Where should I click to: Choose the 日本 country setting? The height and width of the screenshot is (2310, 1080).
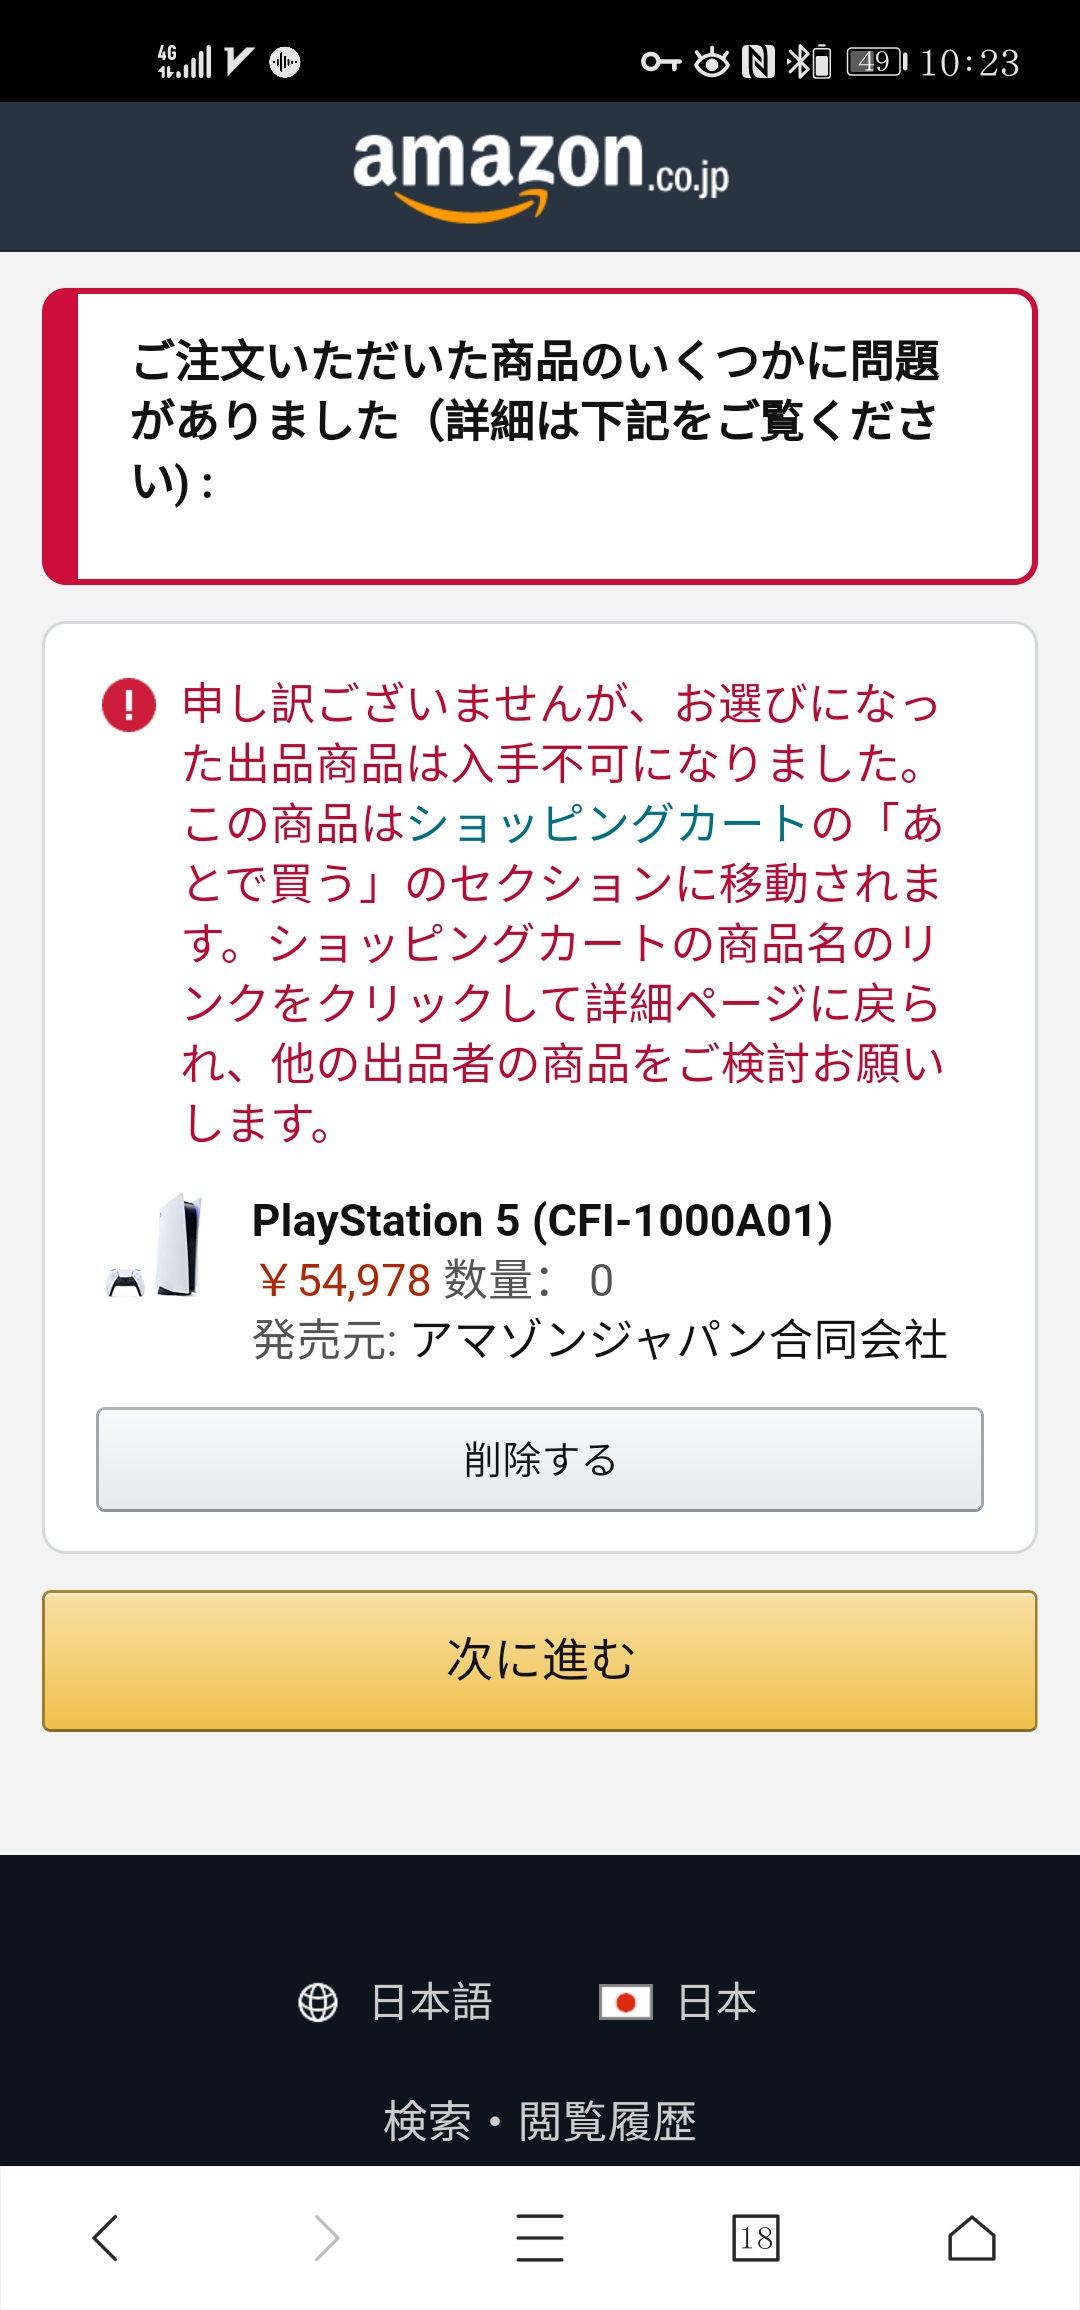click(x=717, y=2002)
